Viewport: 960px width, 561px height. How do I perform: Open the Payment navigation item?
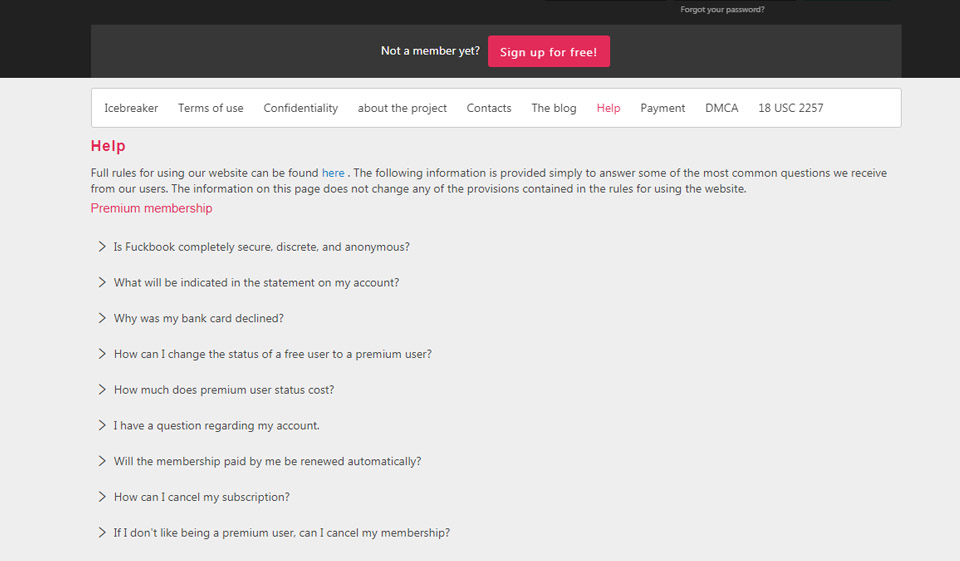pyautogui.click(x=663, y=108)
